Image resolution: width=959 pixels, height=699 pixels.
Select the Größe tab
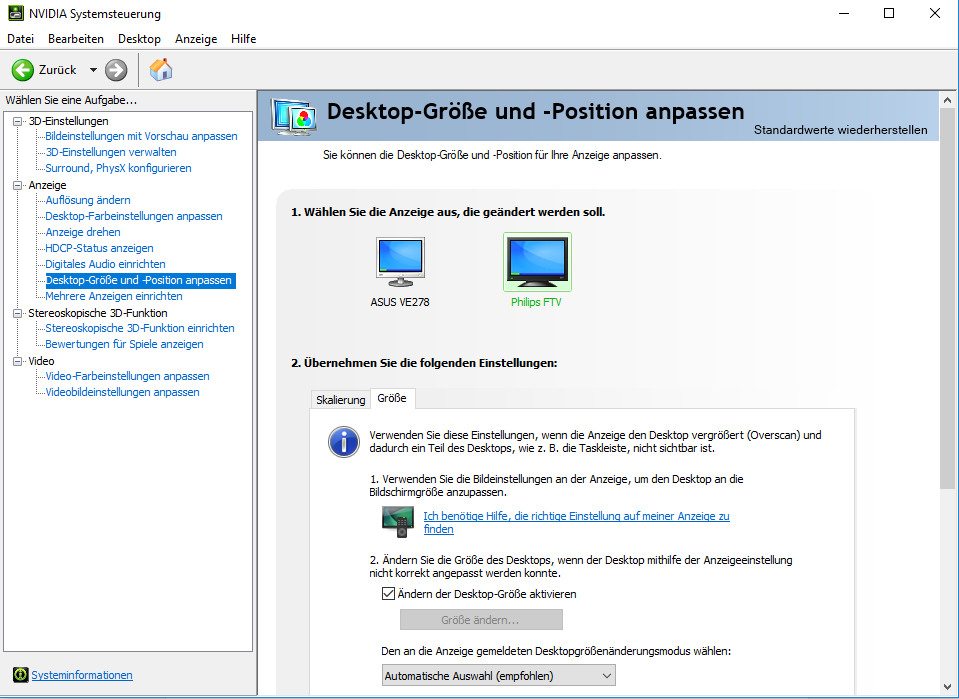point(392,398)
